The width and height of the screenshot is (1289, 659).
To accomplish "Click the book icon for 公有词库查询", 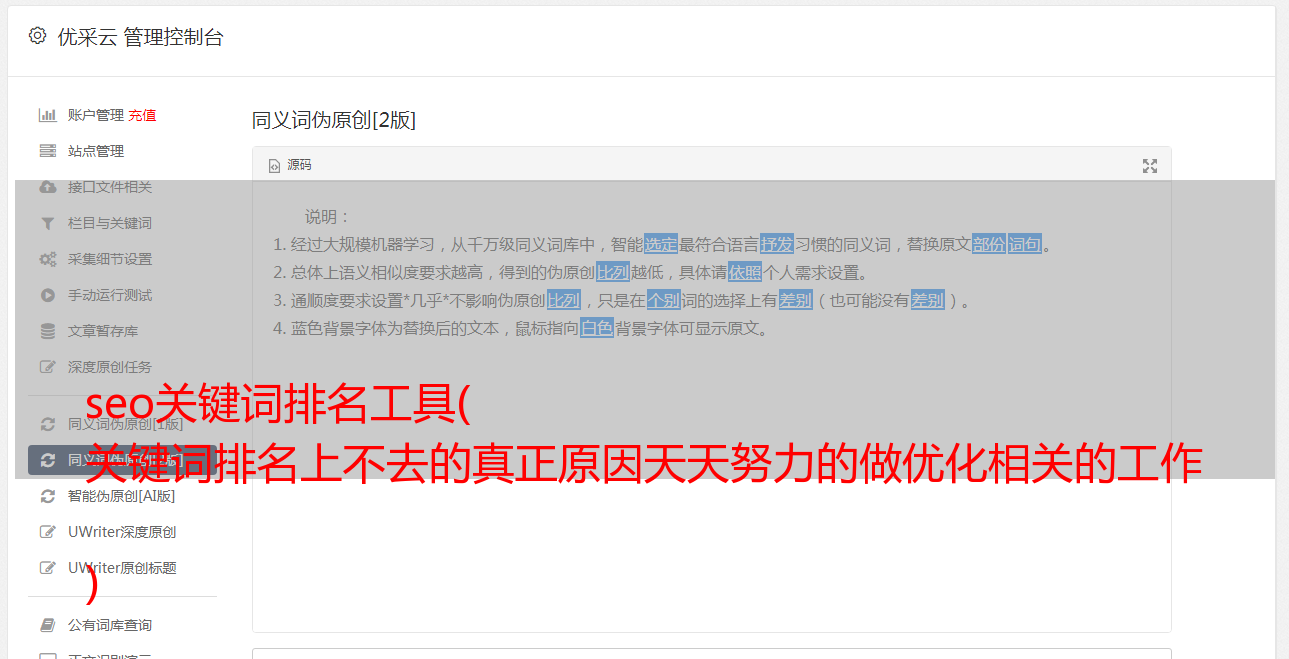I will (47, 625).
